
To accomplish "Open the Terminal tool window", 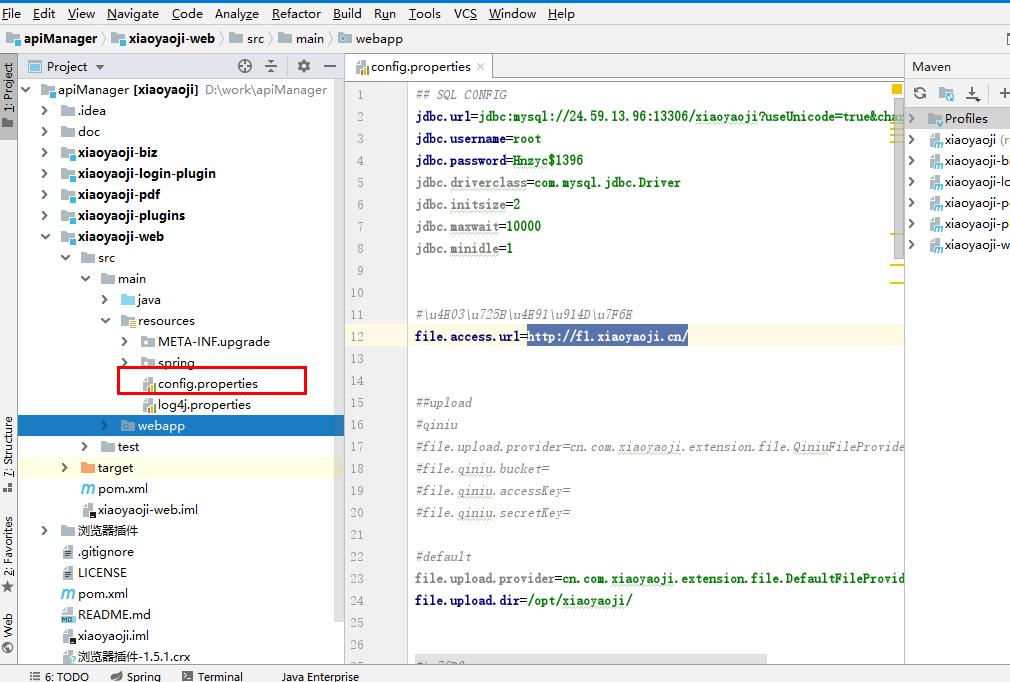I will tap(213, 675).
